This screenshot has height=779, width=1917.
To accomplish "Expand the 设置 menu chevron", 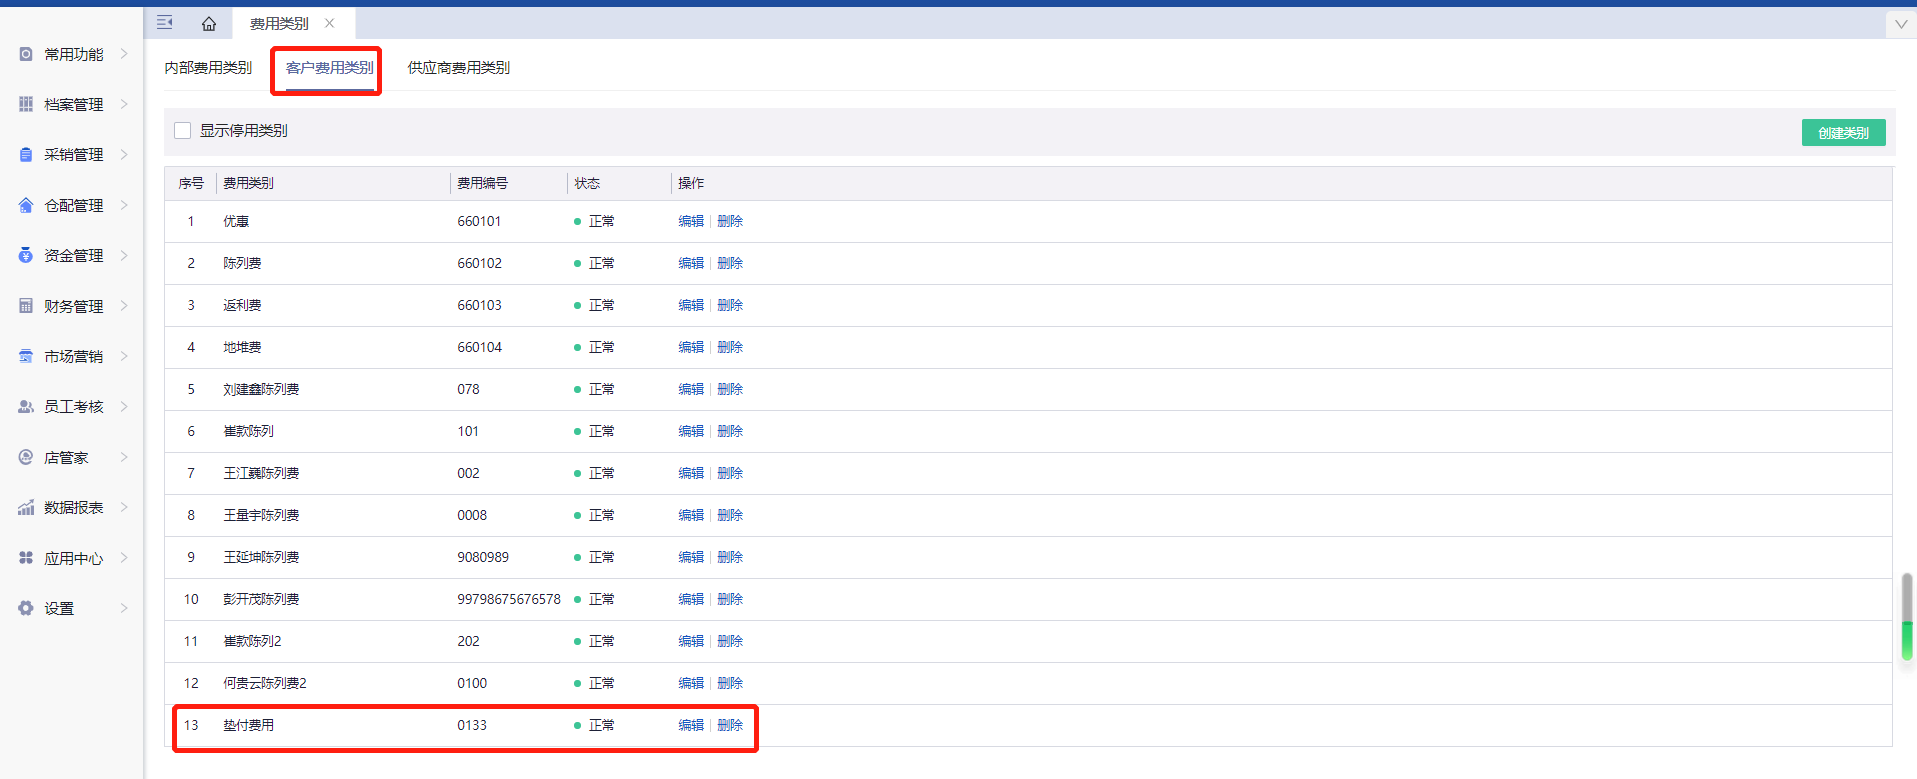I will tap(124, 608).
